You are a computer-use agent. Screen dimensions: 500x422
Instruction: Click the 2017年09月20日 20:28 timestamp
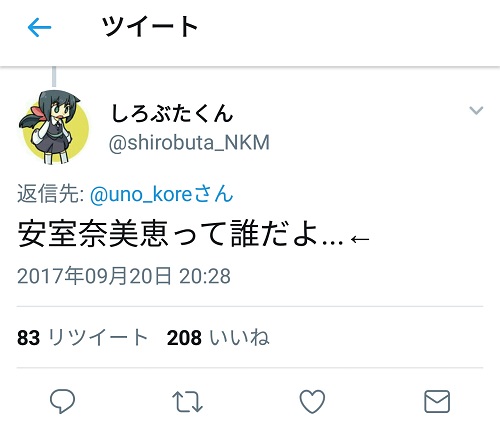coord(124,276)
